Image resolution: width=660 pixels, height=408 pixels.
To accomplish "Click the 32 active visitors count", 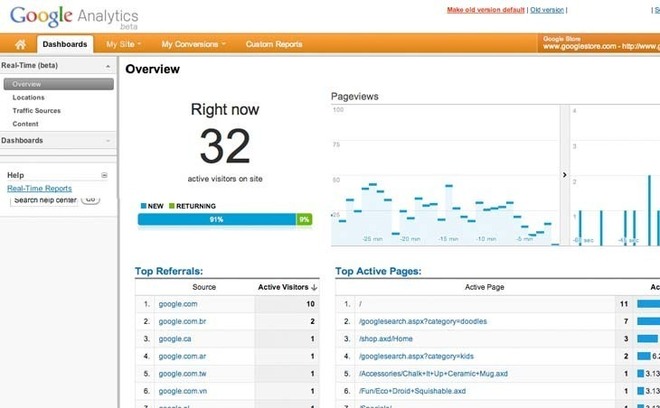I will click(225, 146).
